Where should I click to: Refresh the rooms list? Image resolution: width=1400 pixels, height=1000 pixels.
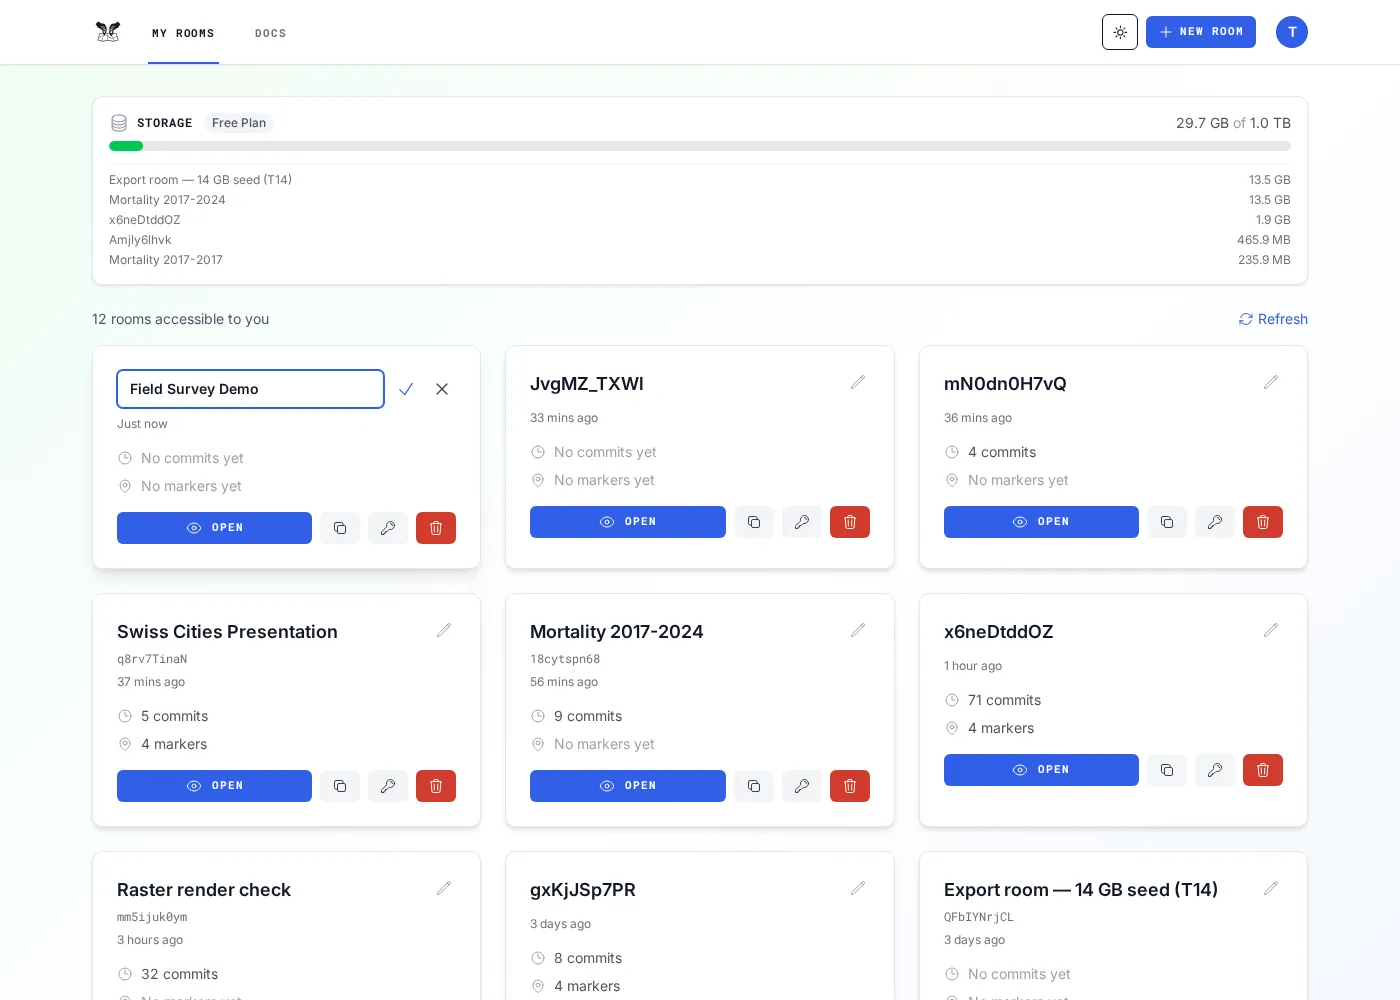pyautogui.click(x=1273, y=319)
